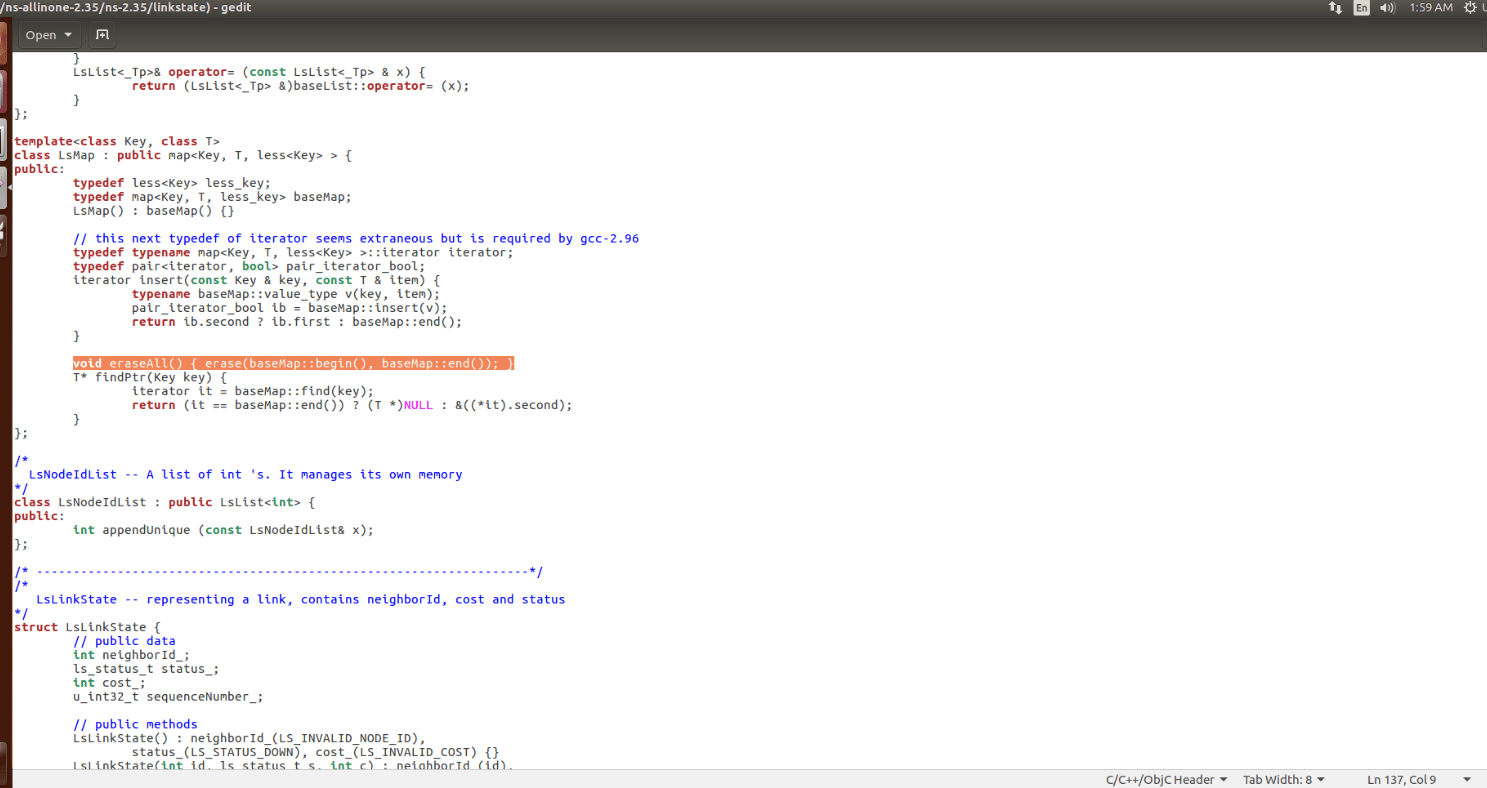This screenshot has height=788, width=1487.
Task: Click the 'pair_iterator_bool ib = baseMap::insert(v);' line
Action: pyautogui.click(x=290, y=308)
